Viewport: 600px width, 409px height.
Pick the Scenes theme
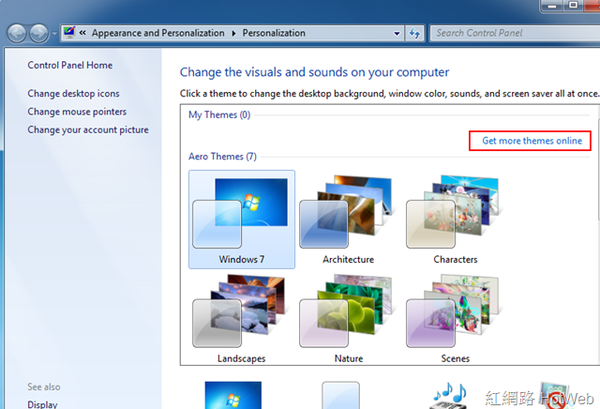click(x=455, y=318)
